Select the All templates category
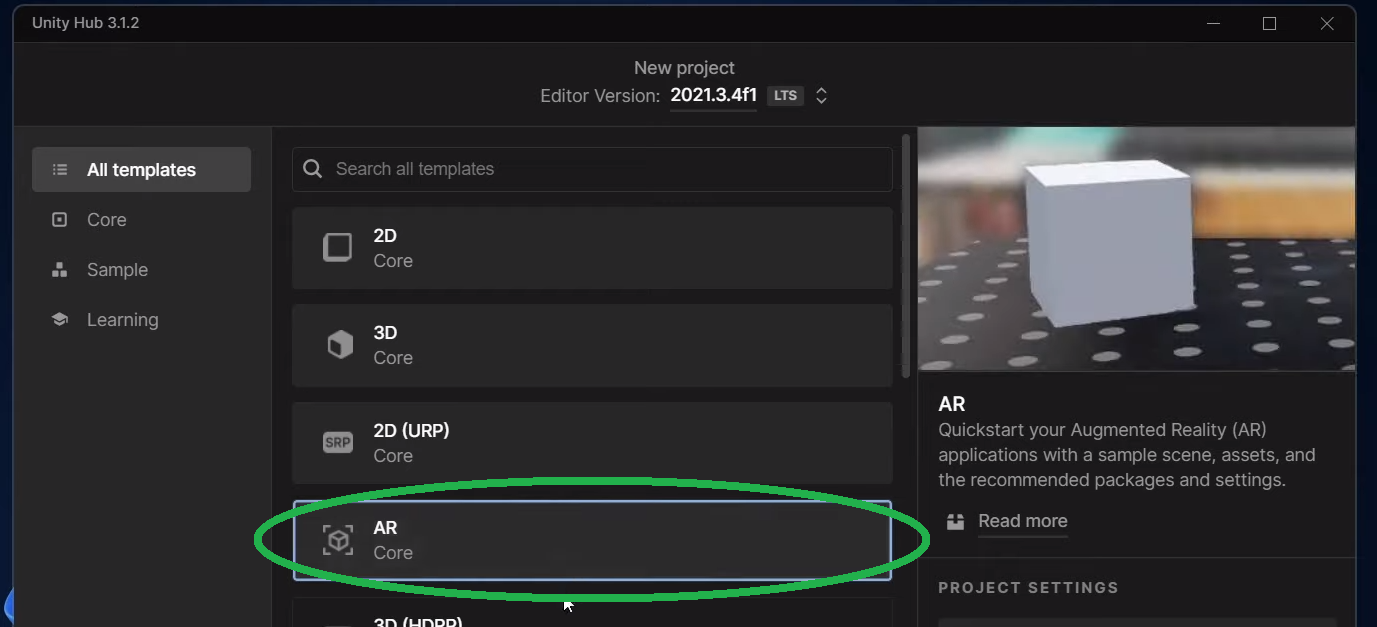 pyautogui.click(x=141, y=169)
